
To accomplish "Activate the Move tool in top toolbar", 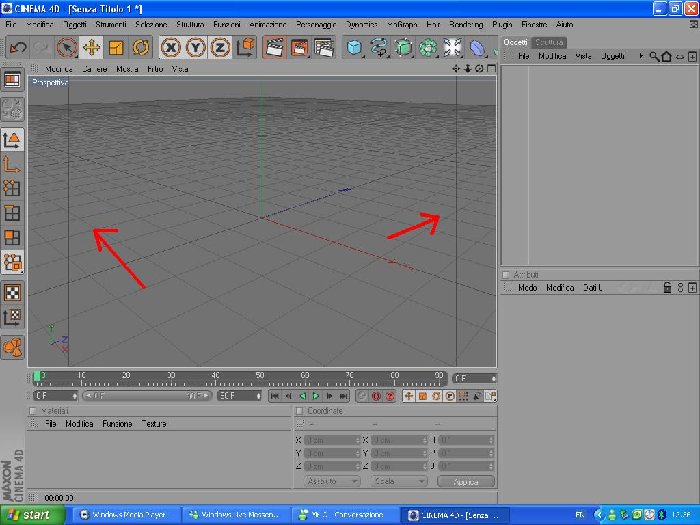I will coord(91,47).
